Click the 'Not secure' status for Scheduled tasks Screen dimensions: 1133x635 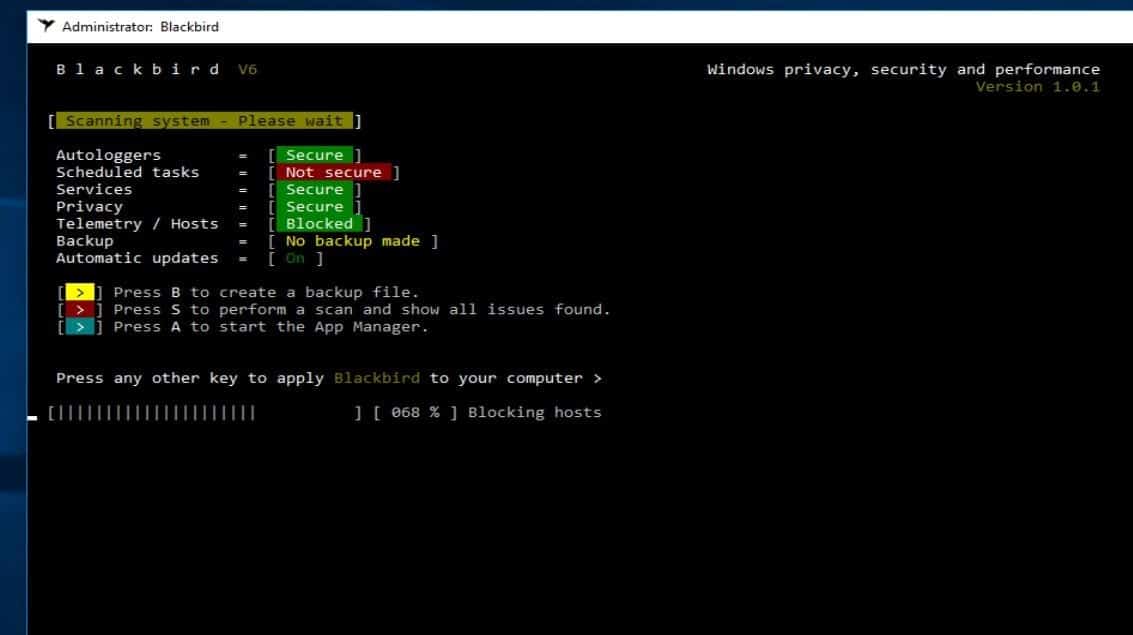pos(333,173)
